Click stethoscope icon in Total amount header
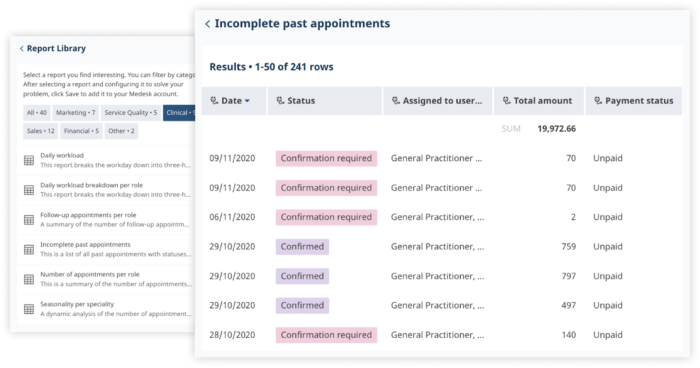 (507, 101)
